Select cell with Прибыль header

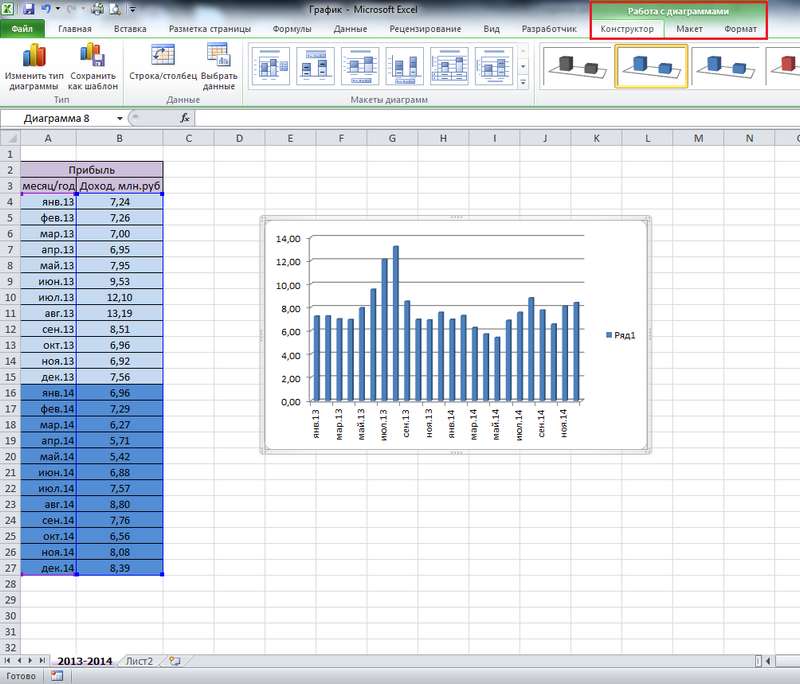coord(92,170)
